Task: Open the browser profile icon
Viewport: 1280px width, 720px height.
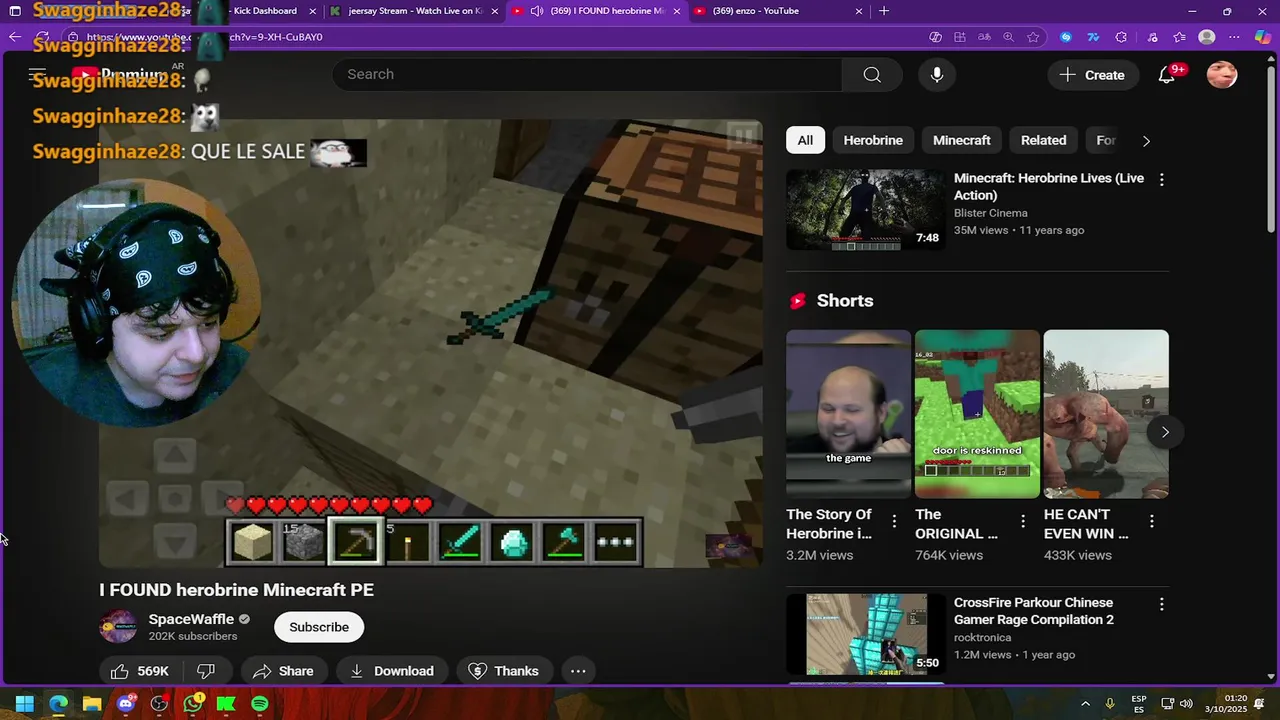Action: (1207, 37)
